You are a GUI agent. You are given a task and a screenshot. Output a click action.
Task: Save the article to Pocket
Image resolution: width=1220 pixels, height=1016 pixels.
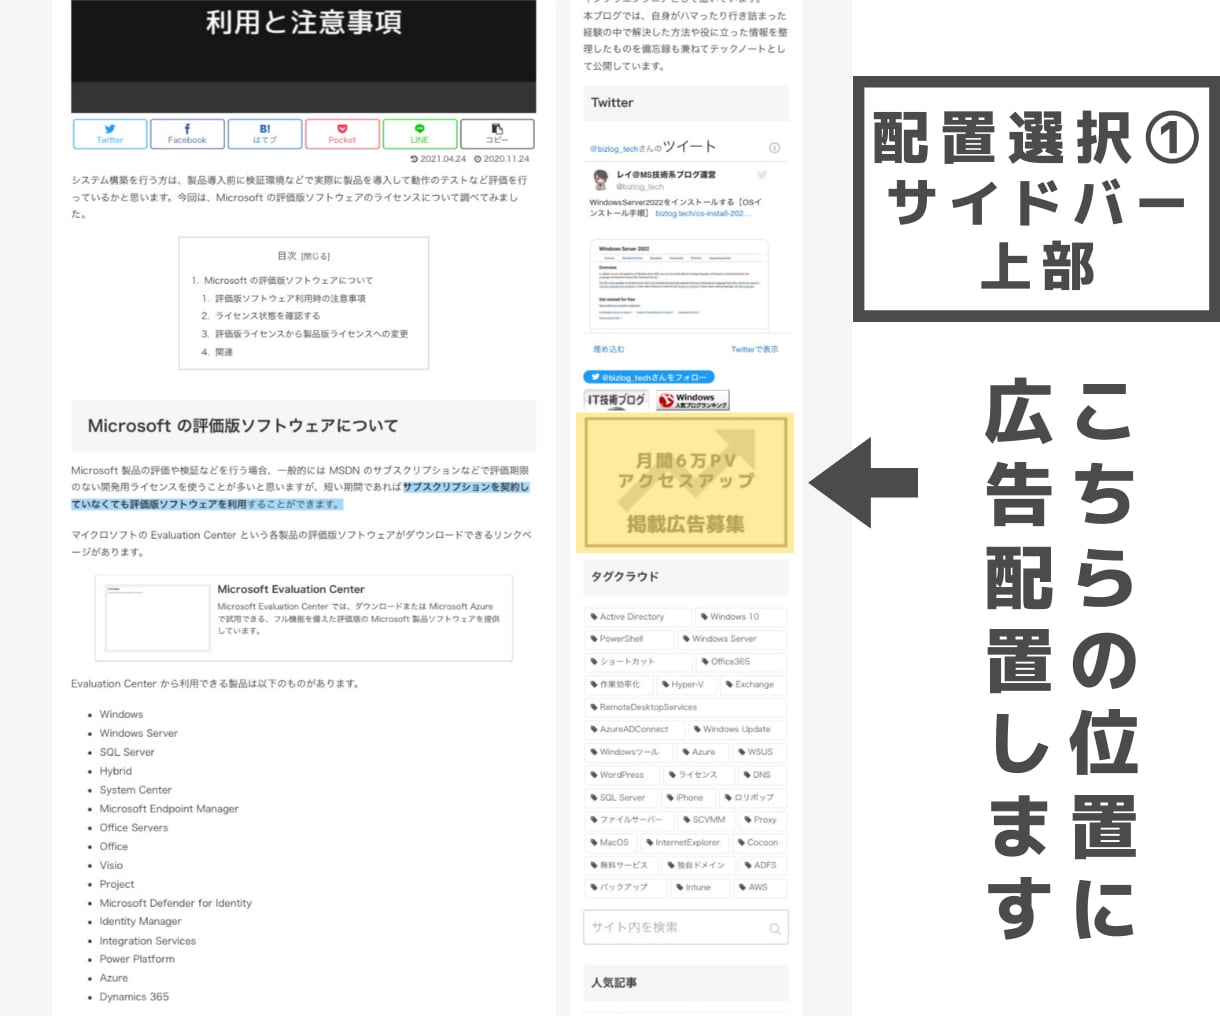pos(342,134)
